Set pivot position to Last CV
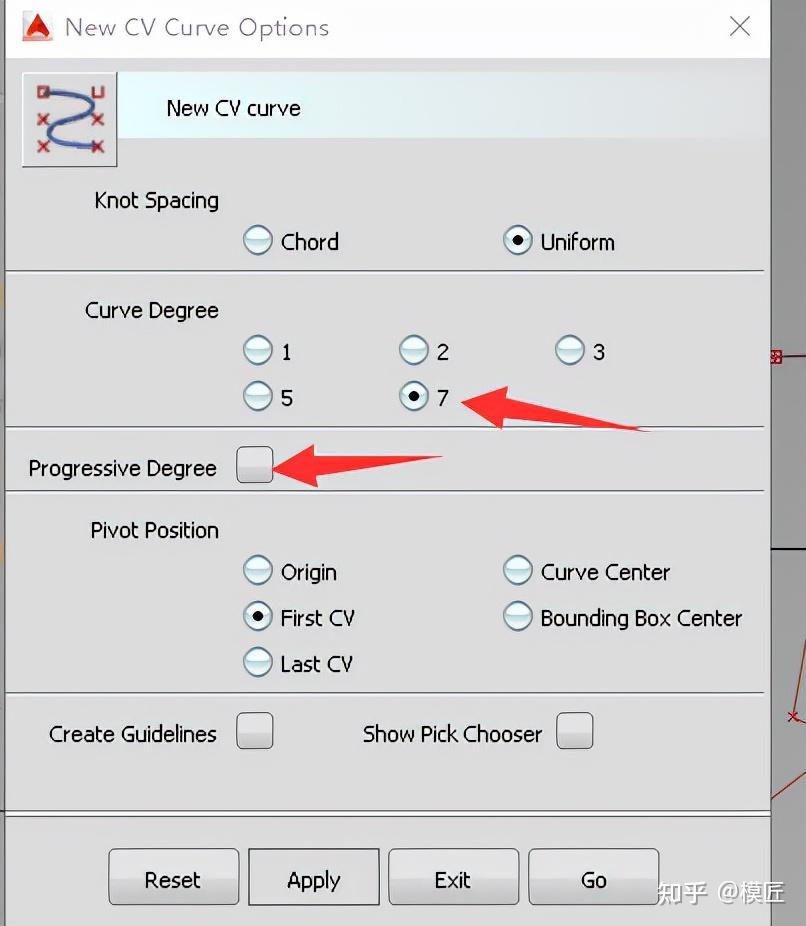 [258, 663]
